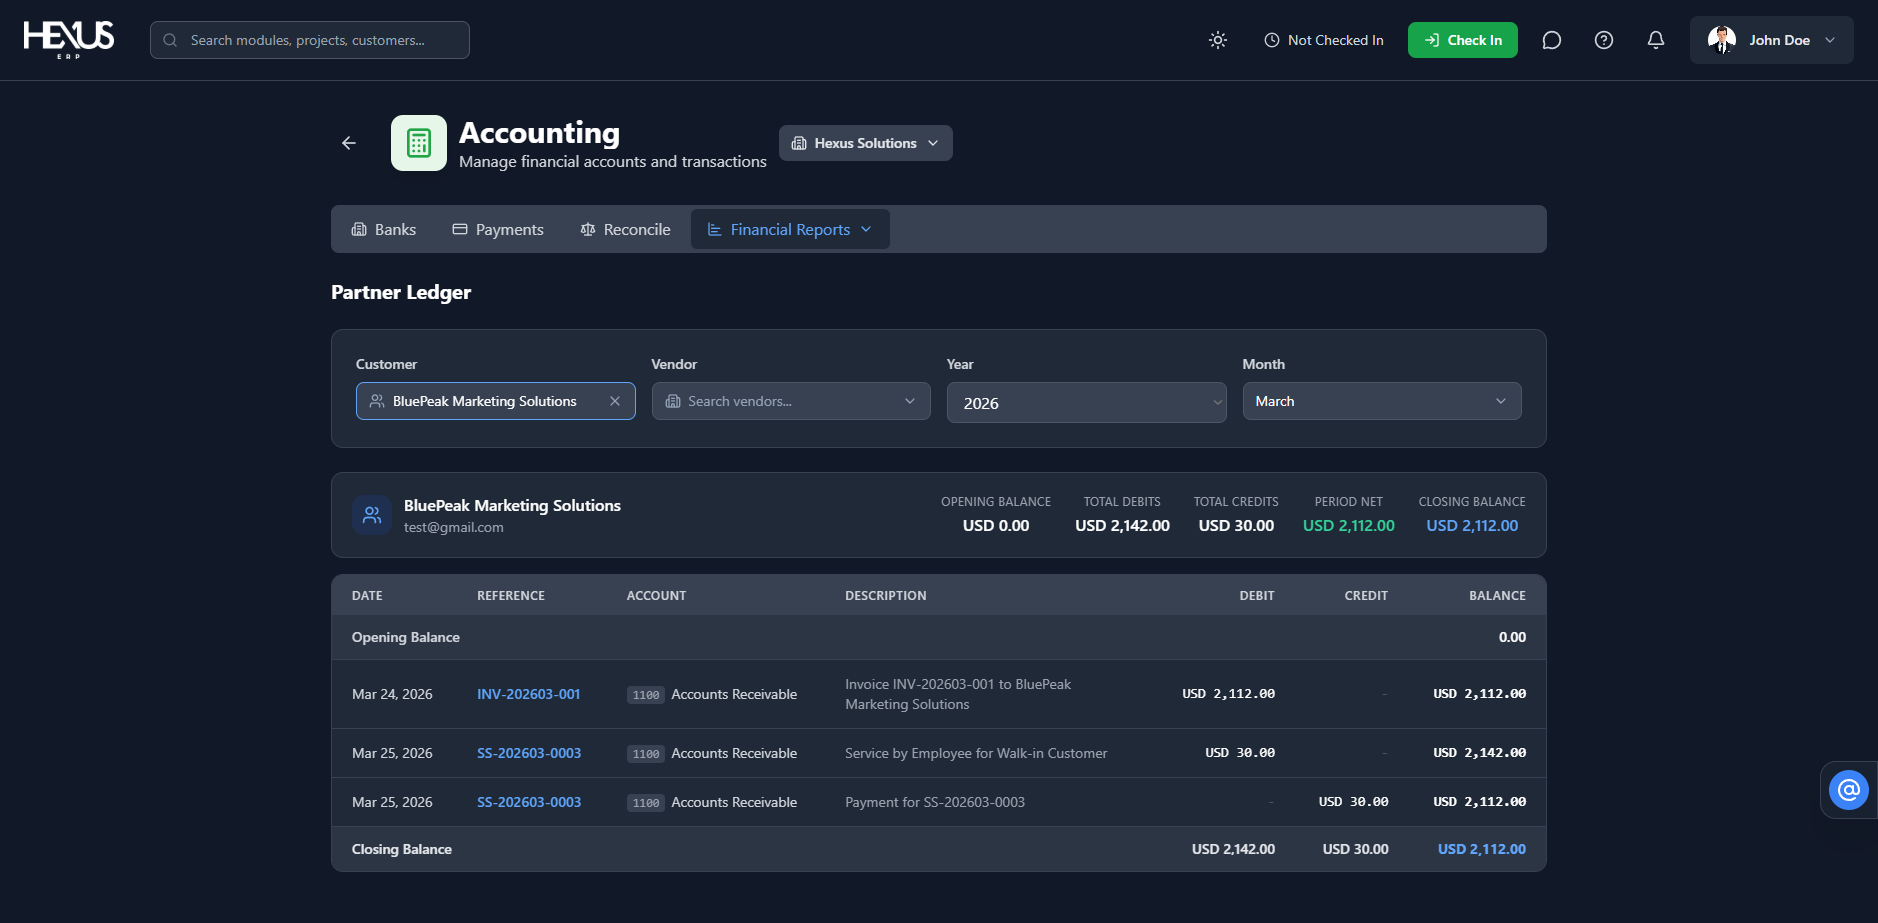Screen dimensions: 1878x923
Task: Open SS-202603-0003 link in the Payment row
Action: click(x=529, y=802)
